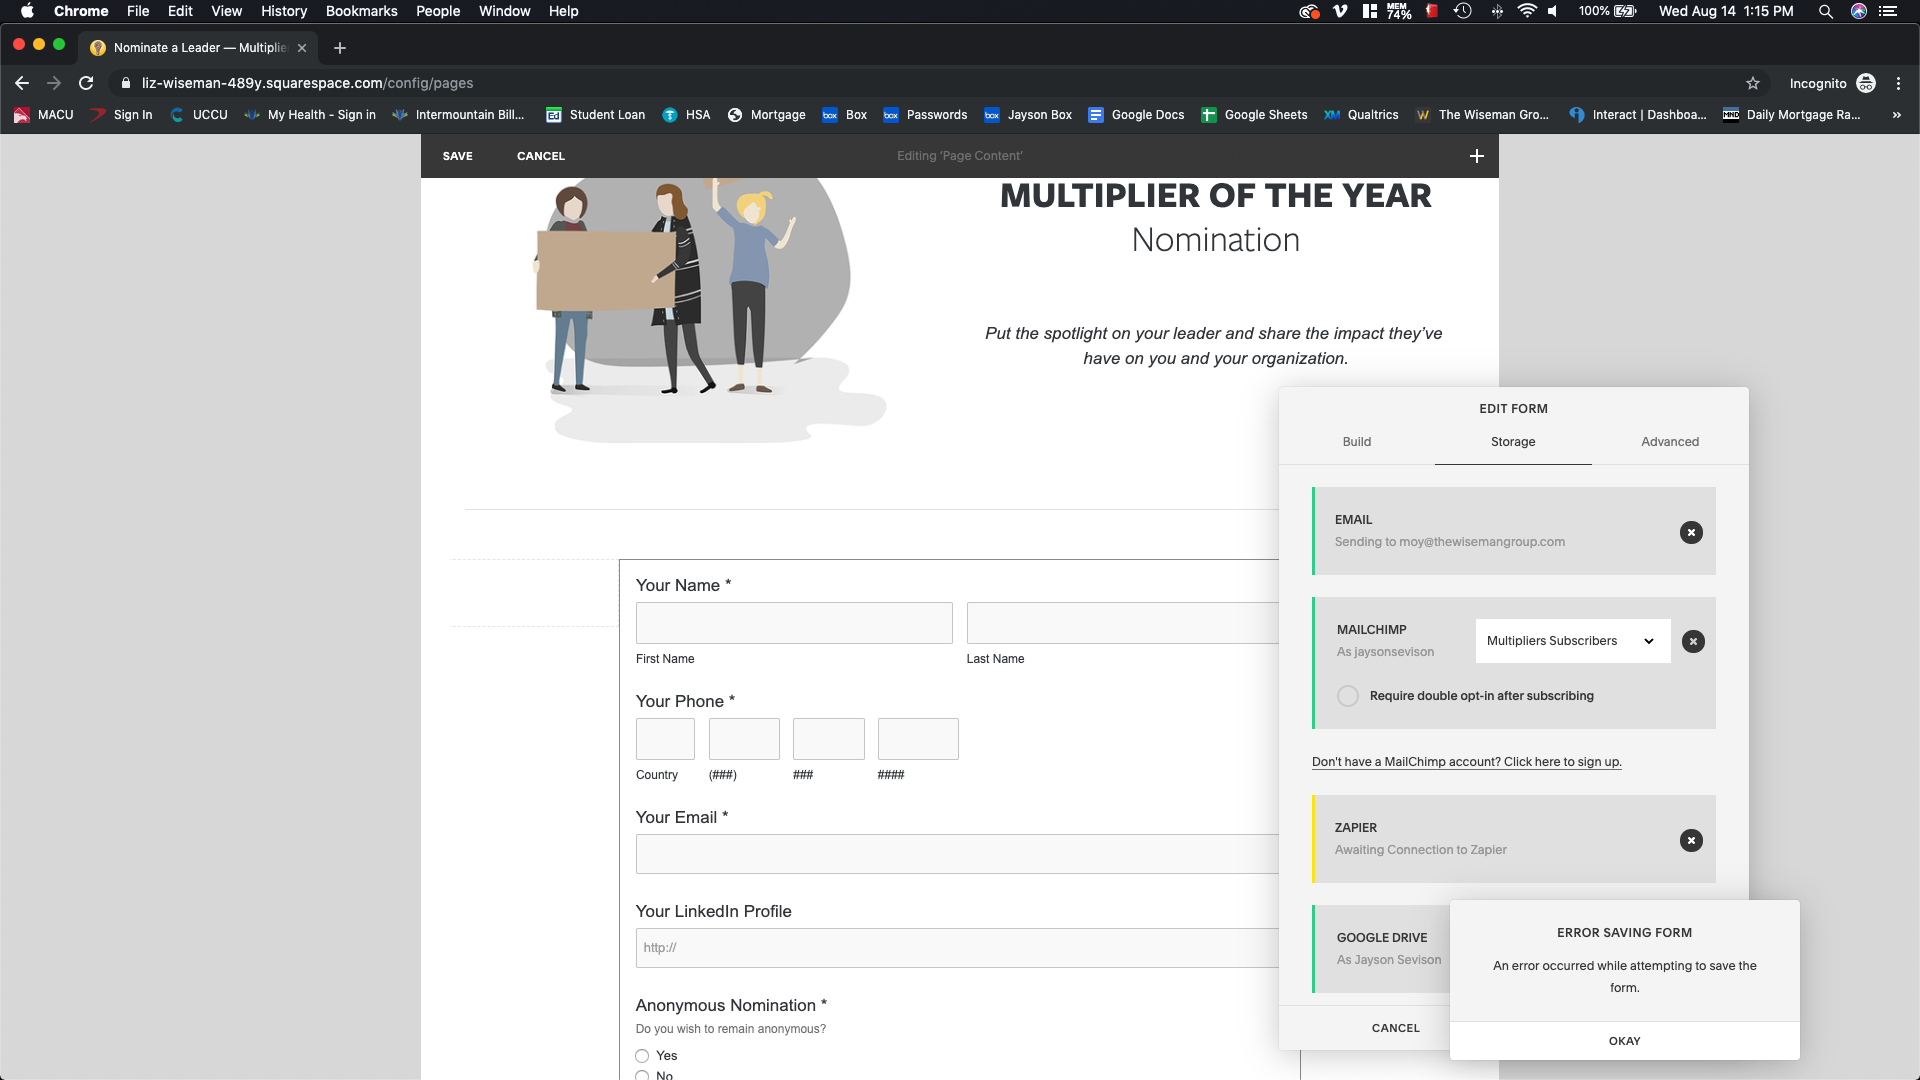Open Apple menu
This screenshot has height=1080, width=1920.
pos(27,11)
